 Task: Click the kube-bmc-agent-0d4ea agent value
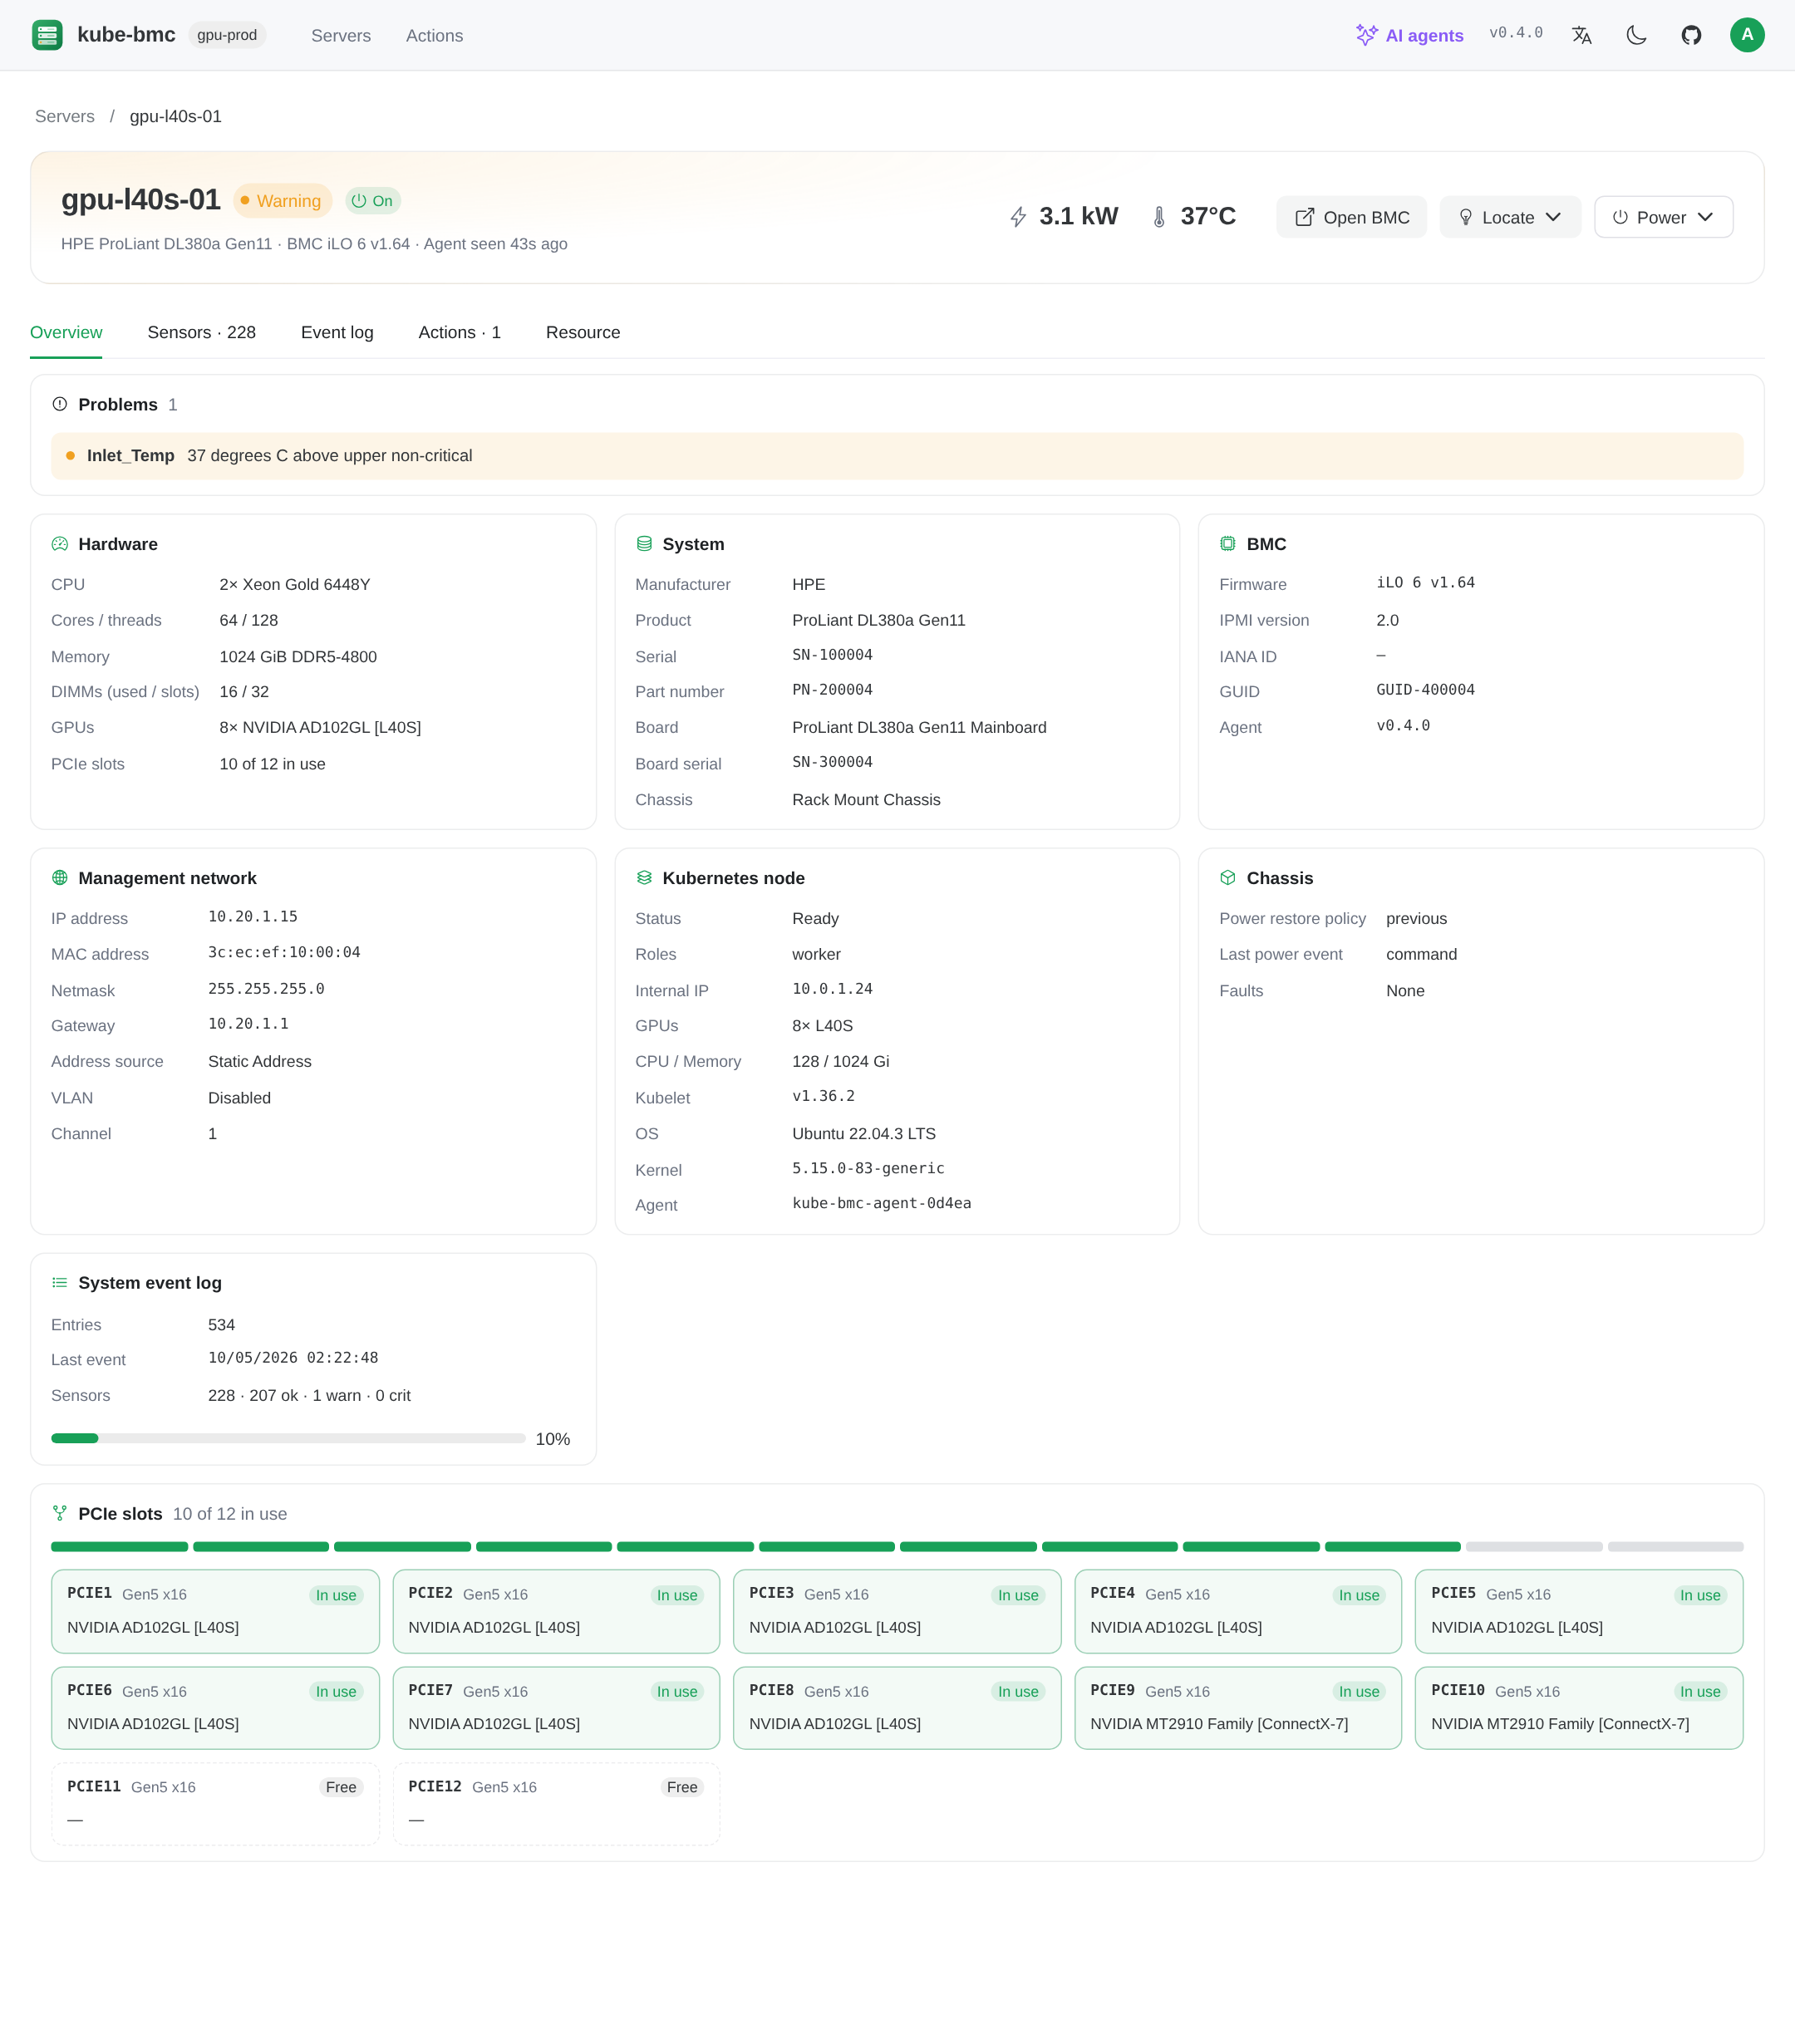click(881, 1204)
